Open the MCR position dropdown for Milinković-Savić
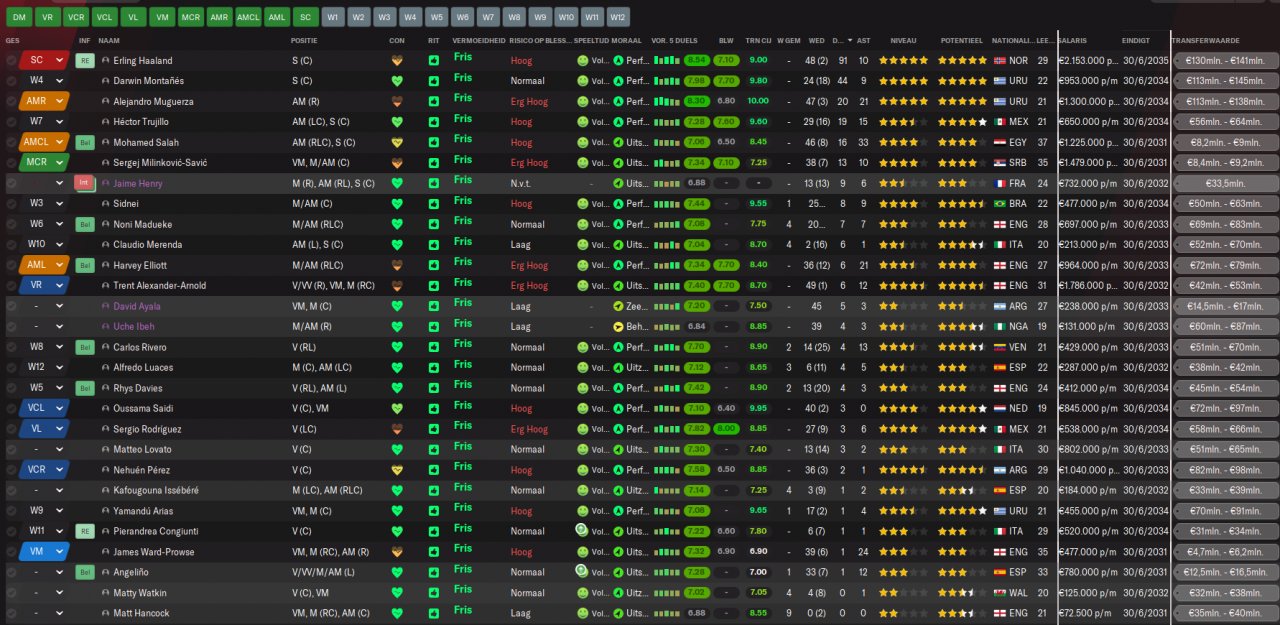Viewport: 1280px width, 625px height. pos(44,163)
